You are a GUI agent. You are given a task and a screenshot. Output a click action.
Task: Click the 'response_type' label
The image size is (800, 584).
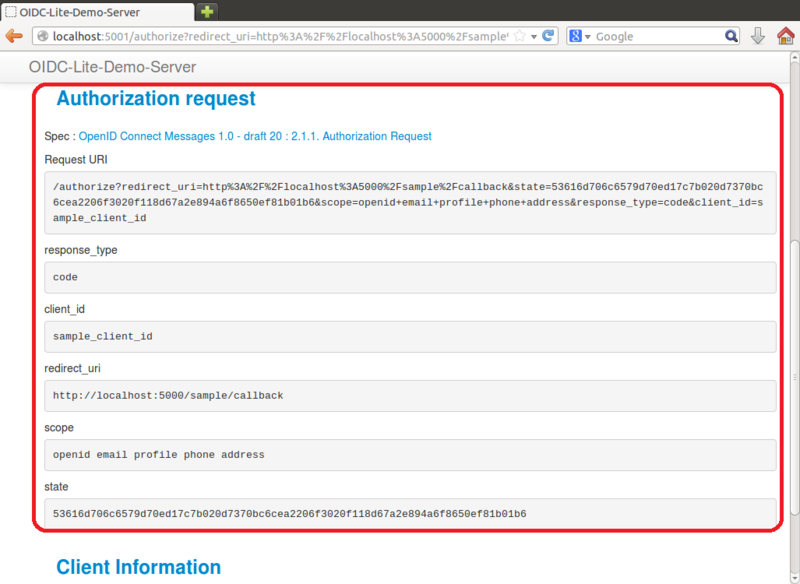pos(81,250)
